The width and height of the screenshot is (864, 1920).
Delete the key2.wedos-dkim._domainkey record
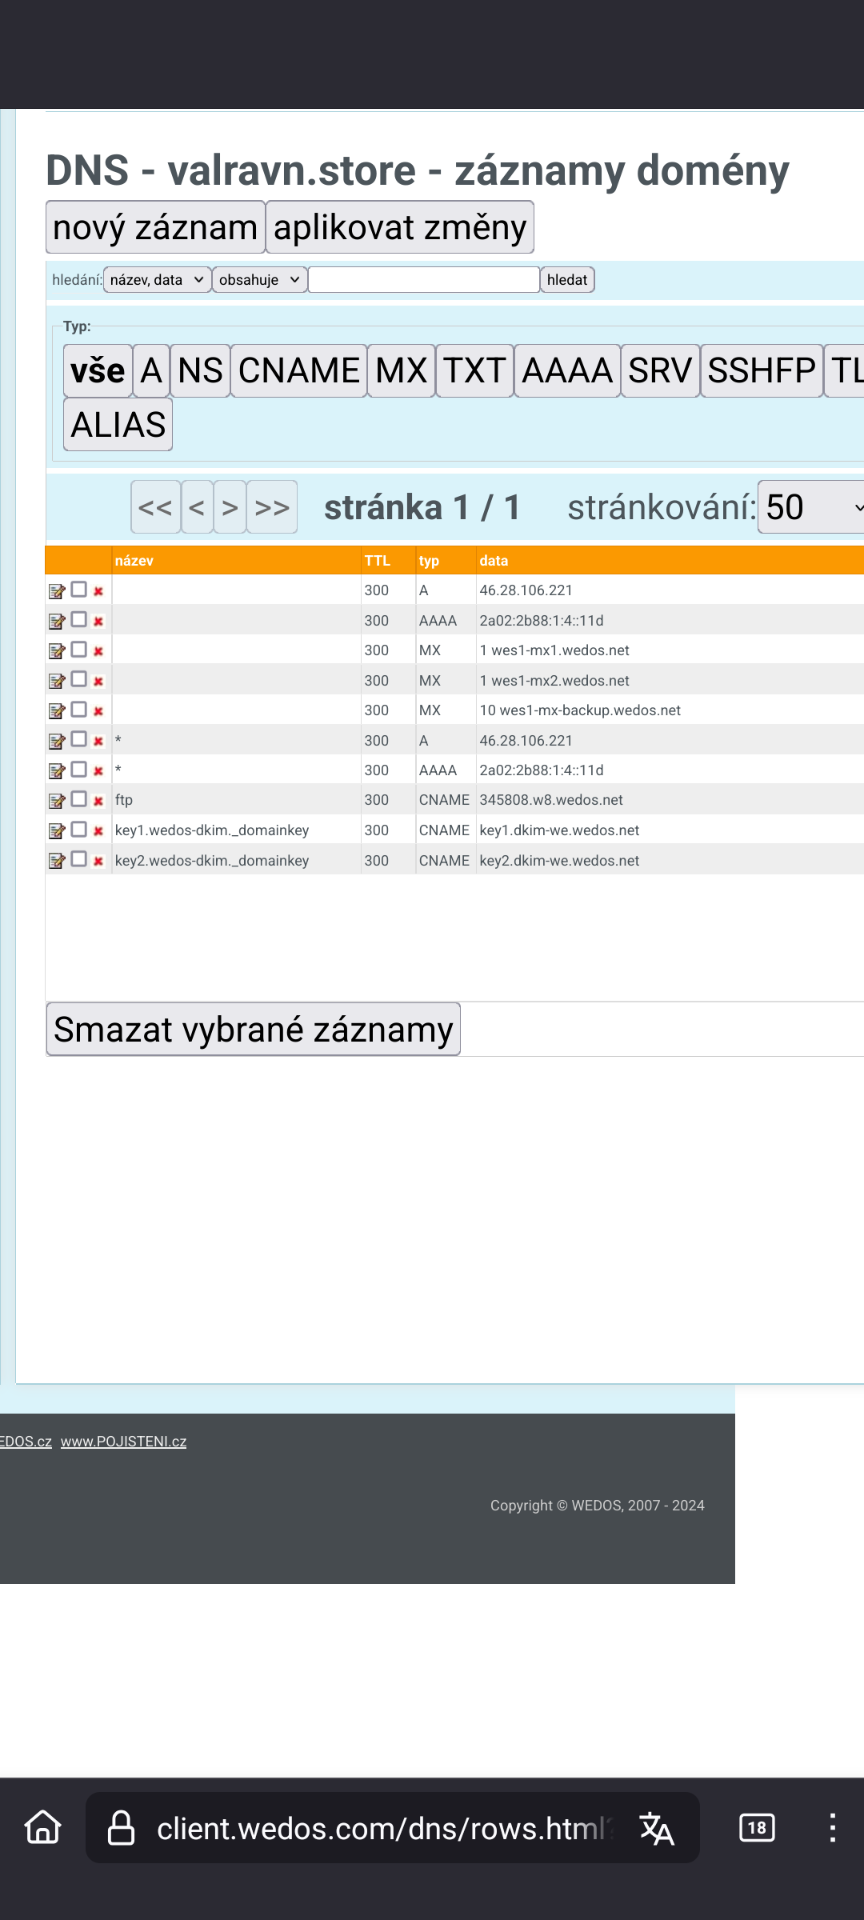pyautogui.click(x=98, y=861)
